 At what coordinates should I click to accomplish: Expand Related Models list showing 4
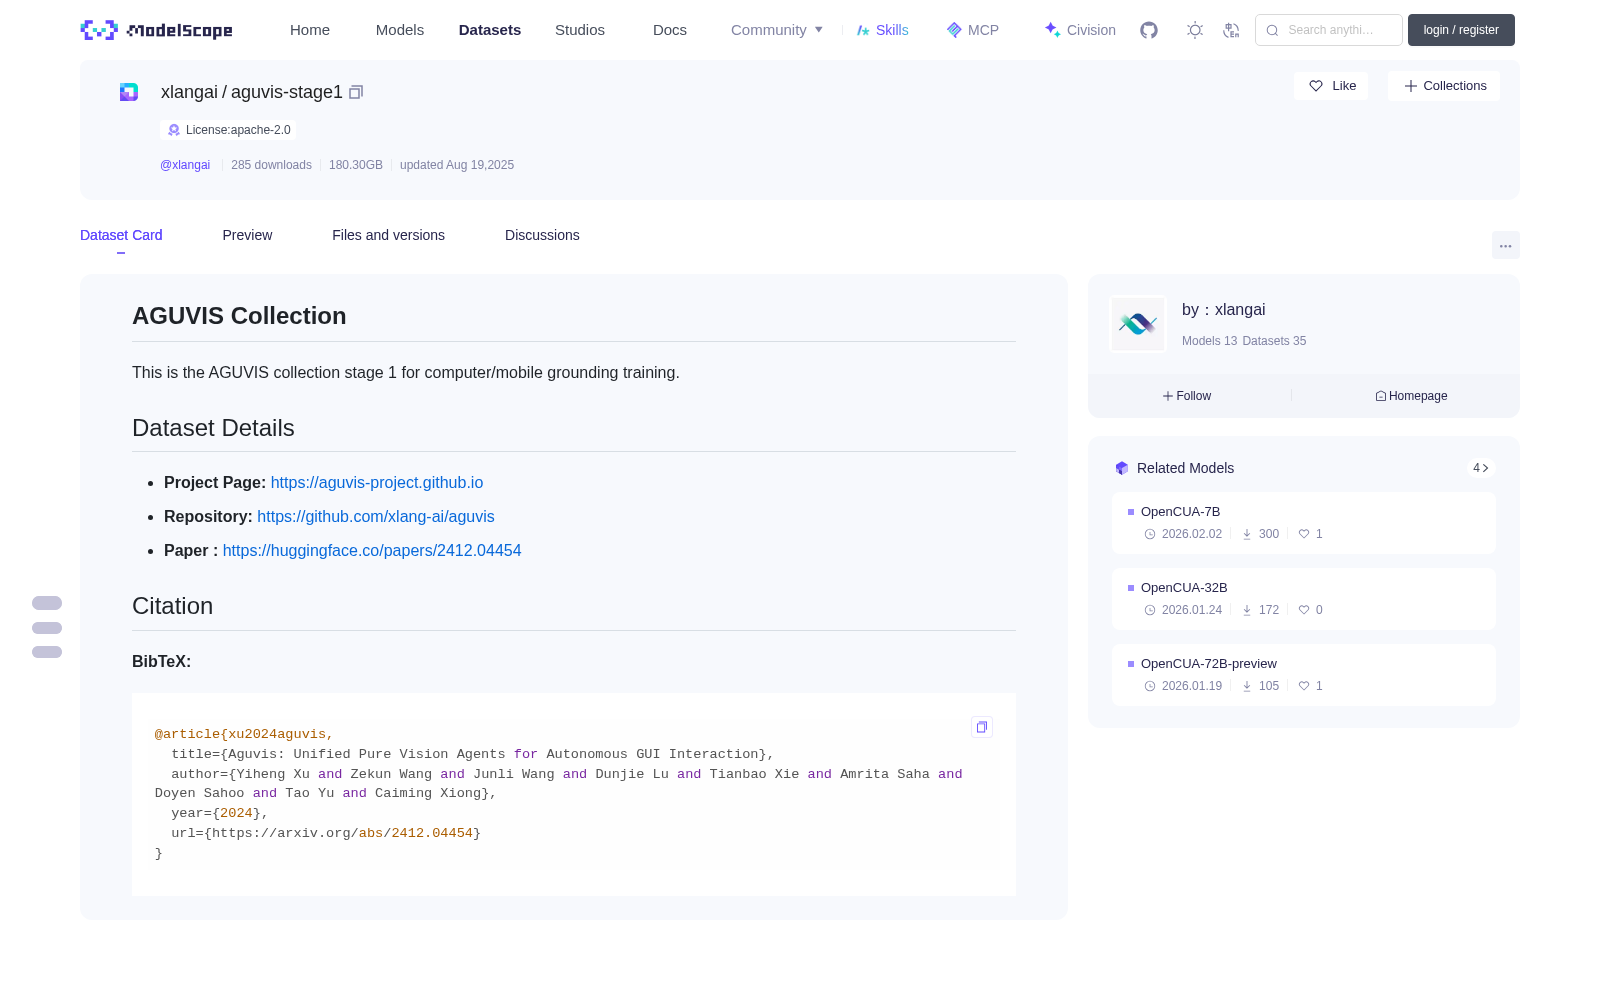coord(1481,468)
